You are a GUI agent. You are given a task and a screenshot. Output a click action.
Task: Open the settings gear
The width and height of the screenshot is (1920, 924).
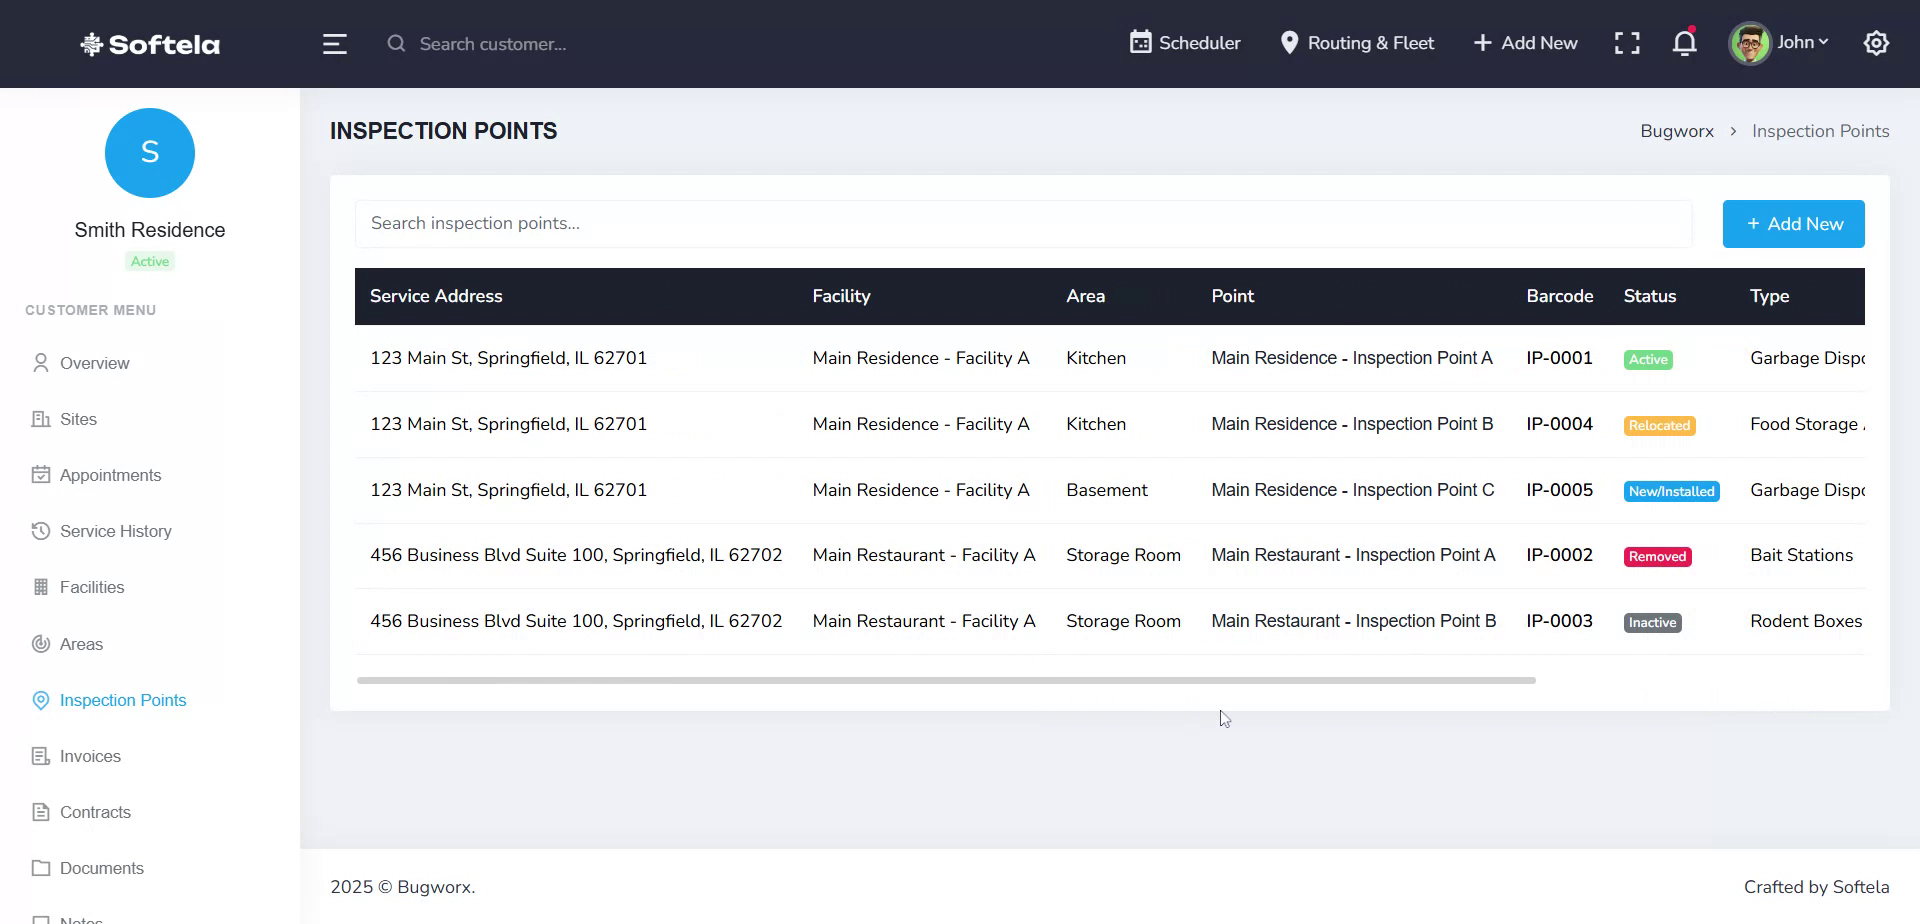click(1876, 43)
